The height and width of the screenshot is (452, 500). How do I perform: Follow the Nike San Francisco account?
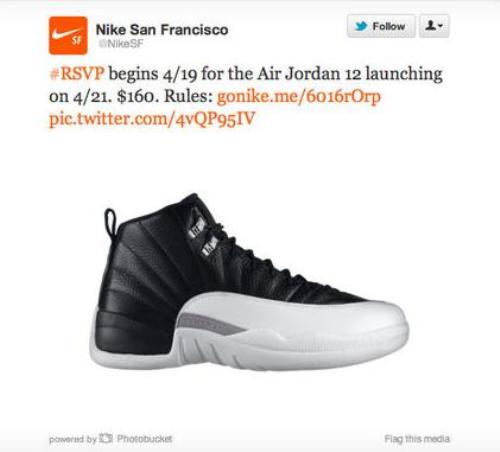click(x=381, y=26)
